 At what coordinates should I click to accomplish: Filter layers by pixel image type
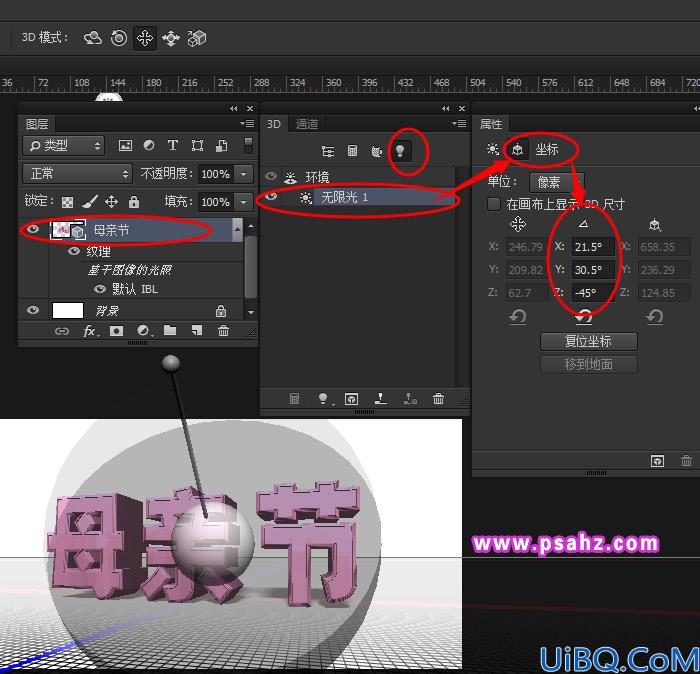pyautogui.click(x=125, y=146)
